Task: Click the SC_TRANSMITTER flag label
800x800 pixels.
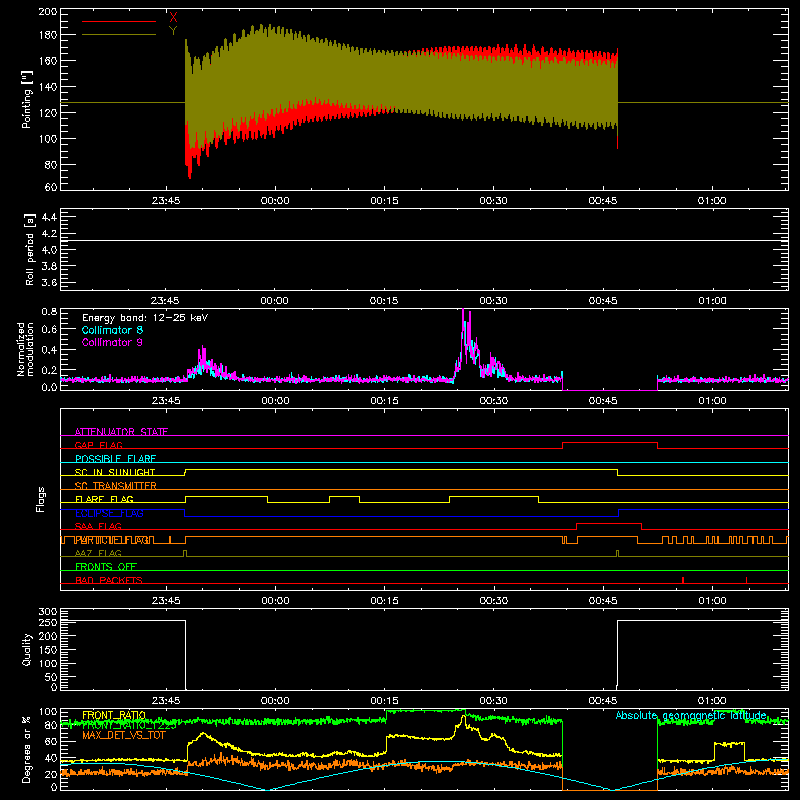Action: tap(115, 485)
